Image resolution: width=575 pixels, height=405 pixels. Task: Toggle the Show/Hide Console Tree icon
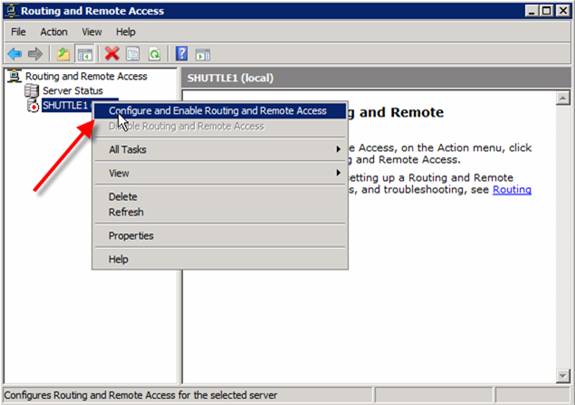point(85,54)
